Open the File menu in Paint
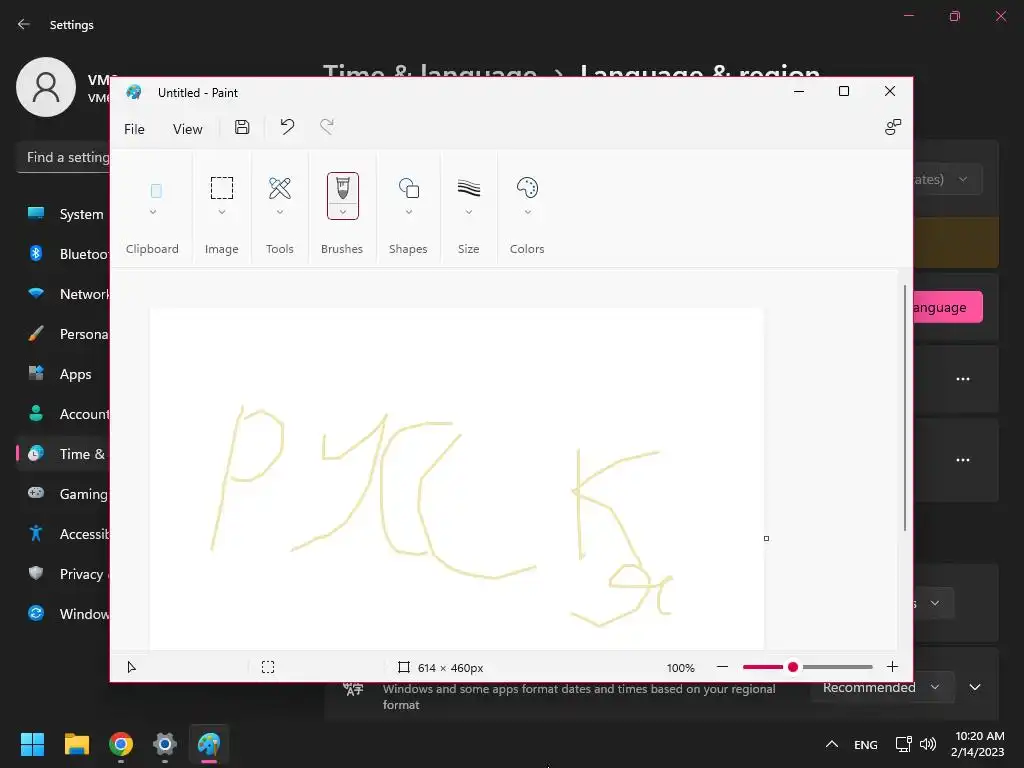This screenshot has height=768, width=1024. [135, 129]
